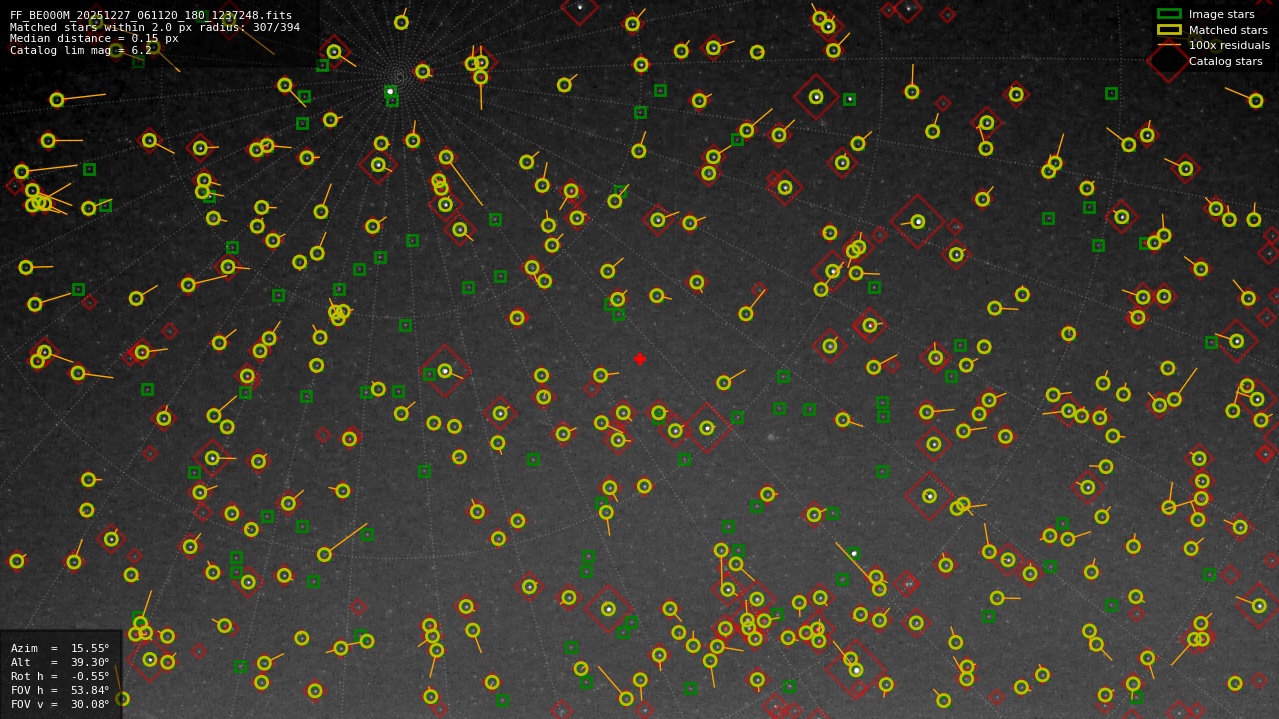Image resolution: width=1279 pixels, height=719 pixels.
Task: Click the FF_BE000M_20251227_061120_180_1237248.fits file name
Action: tap(151, 15)
